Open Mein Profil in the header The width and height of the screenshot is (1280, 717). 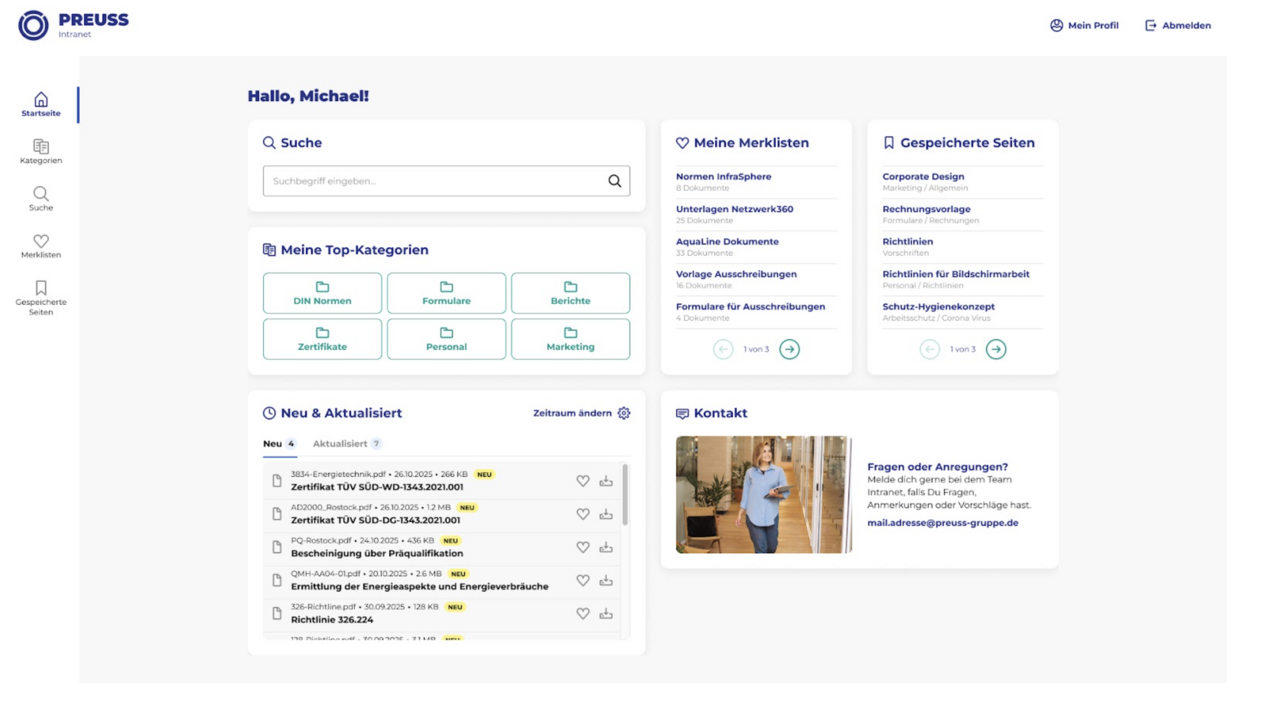1084,25
